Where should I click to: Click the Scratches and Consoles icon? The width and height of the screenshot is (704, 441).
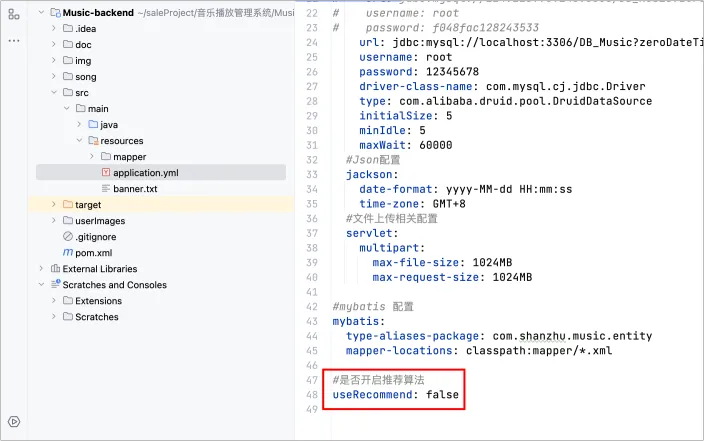click(x=54, y=285)
